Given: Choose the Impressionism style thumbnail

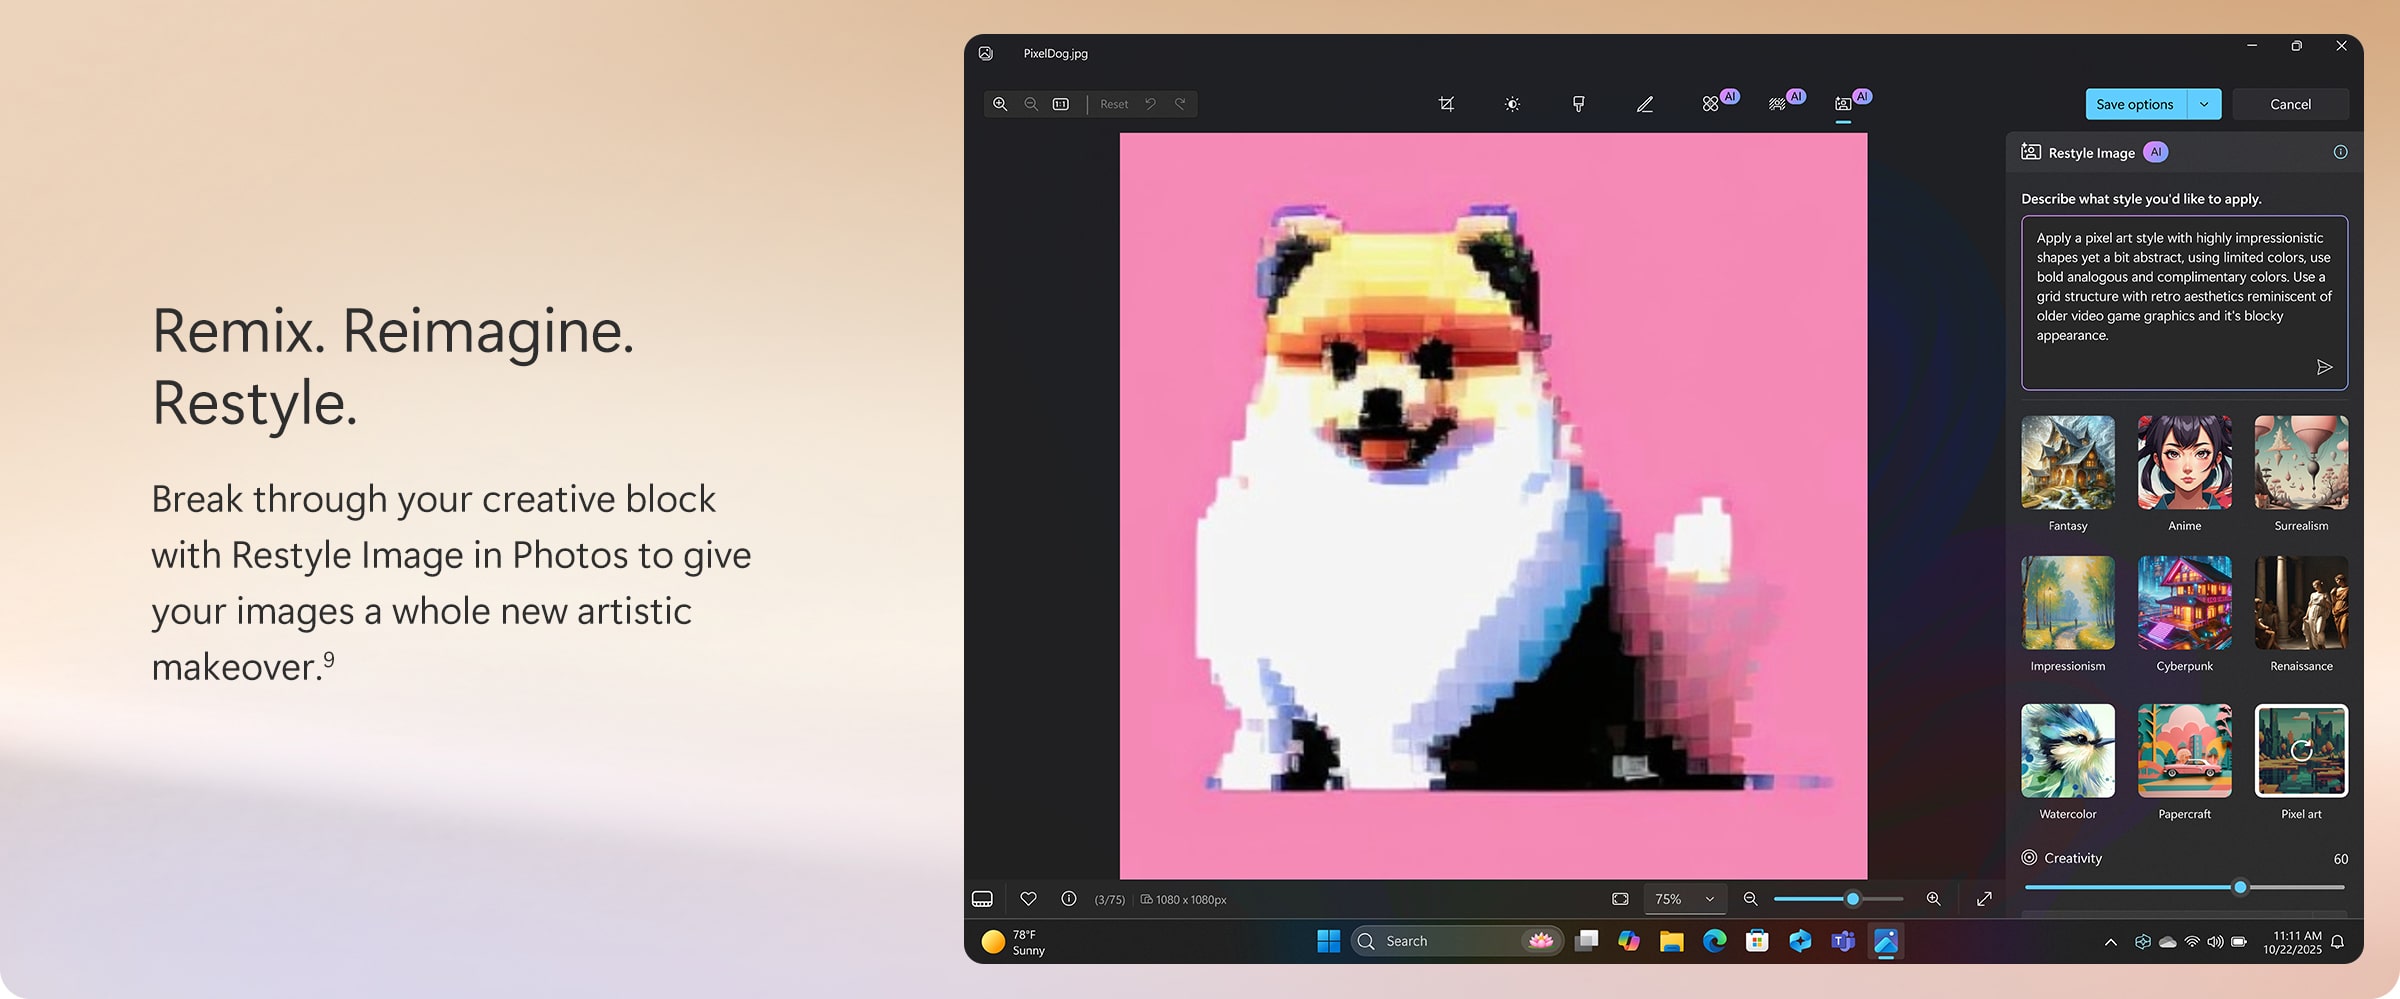Looking at the screenshot, I should 2067,603.
